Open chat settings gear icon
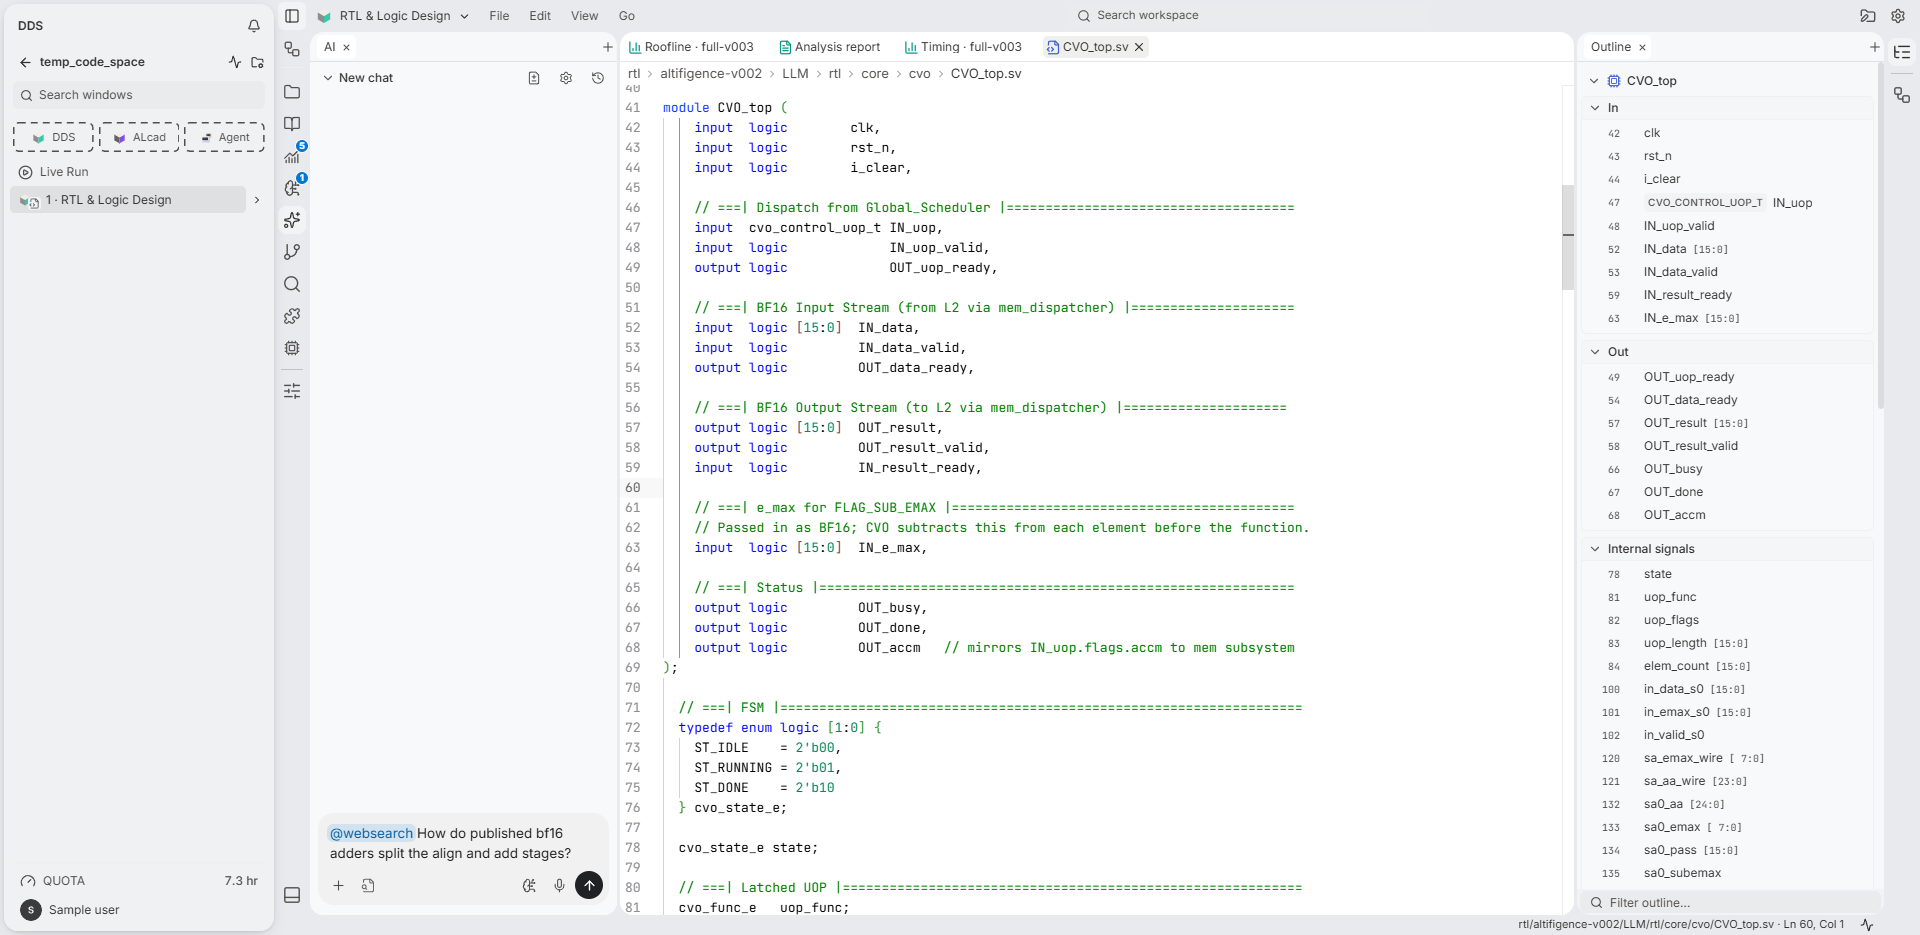 pyautogui.click(x=566, y=78)
